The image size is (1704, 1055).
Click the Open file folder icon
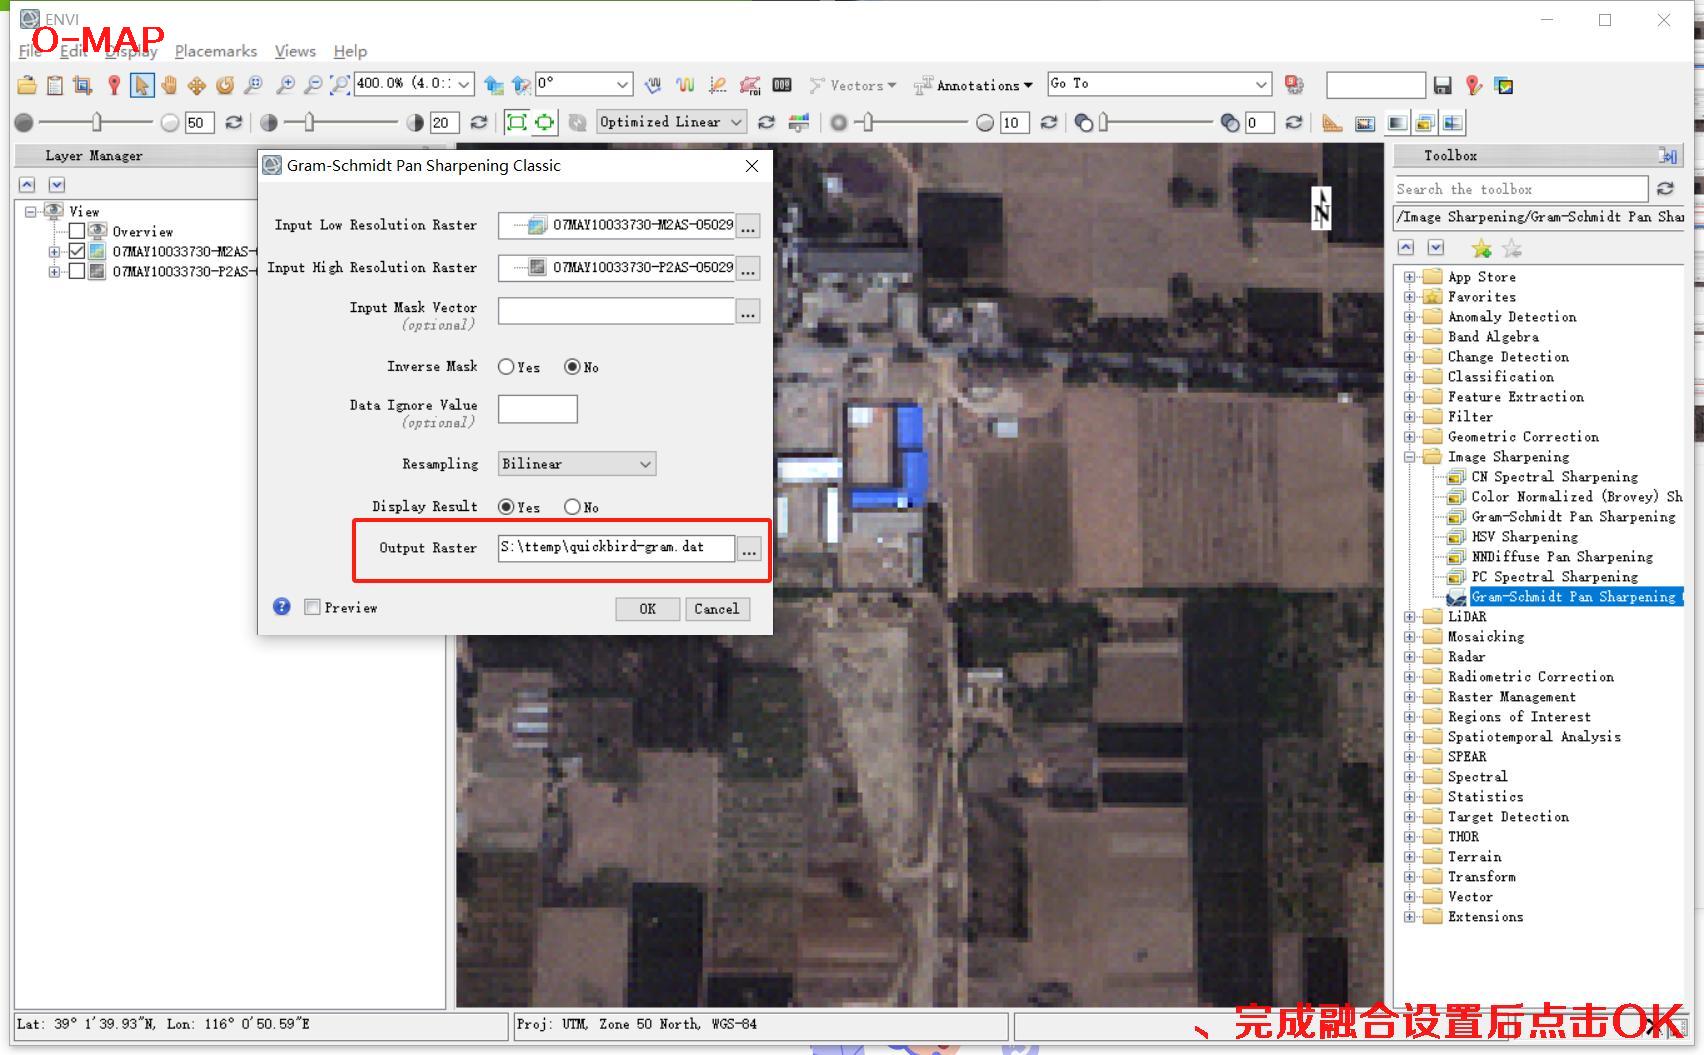tap(27, 86)
